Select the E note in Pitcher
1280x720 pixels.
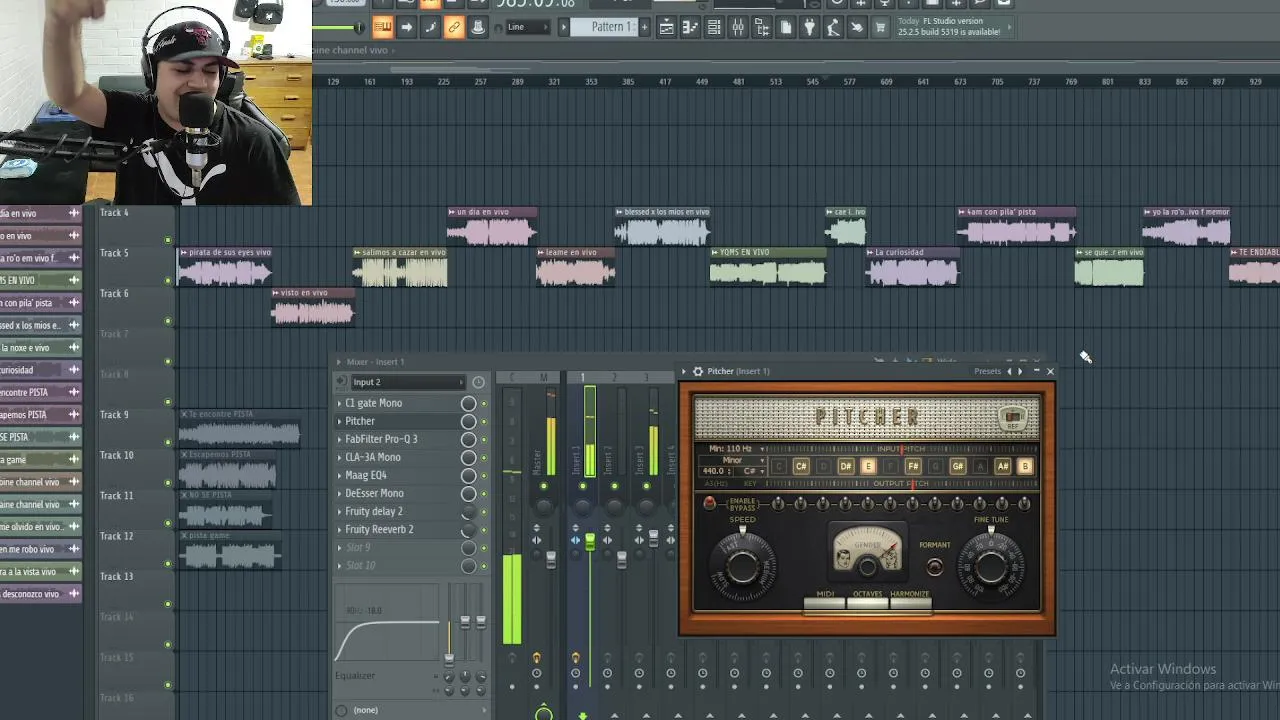(868, 467)
